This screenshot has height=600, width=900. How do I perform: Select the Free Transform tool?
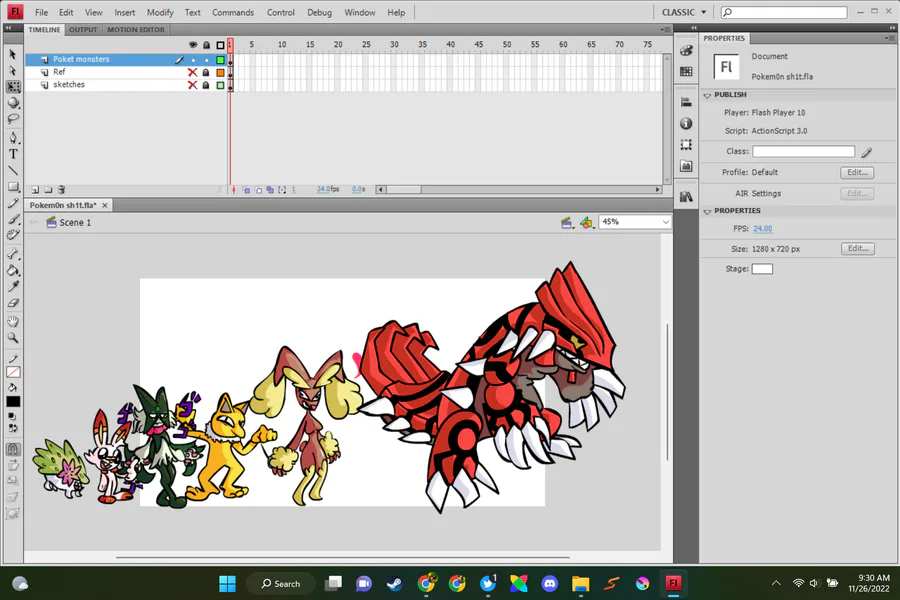[13, 87]
